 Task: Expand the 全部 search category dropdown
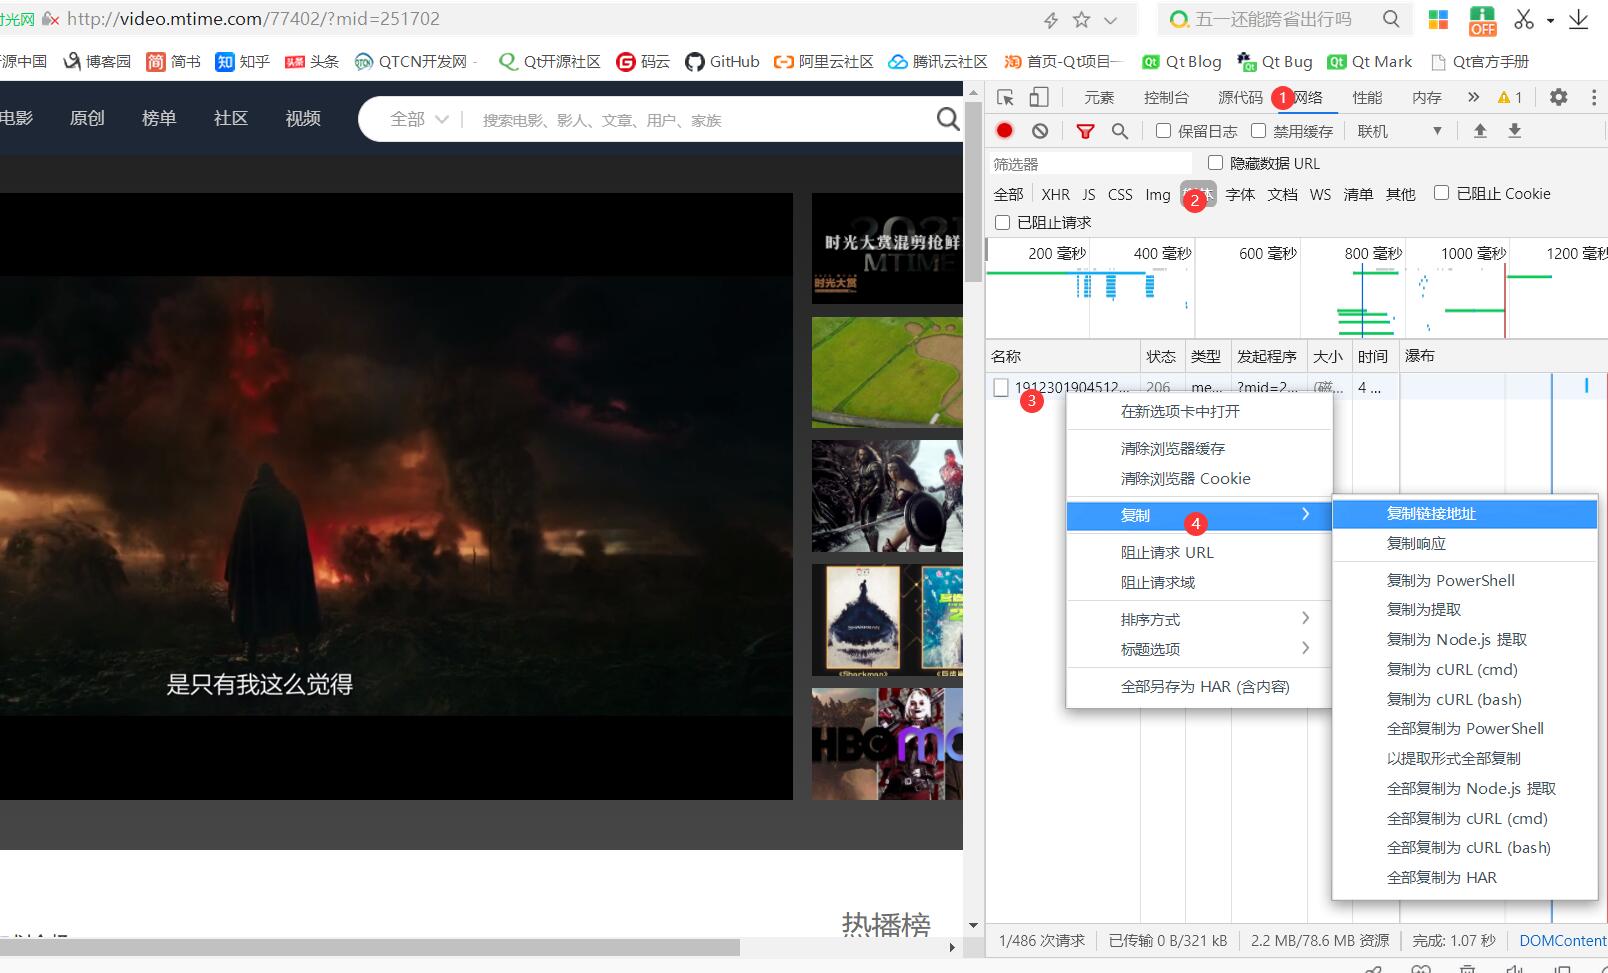tap(419, 119)
